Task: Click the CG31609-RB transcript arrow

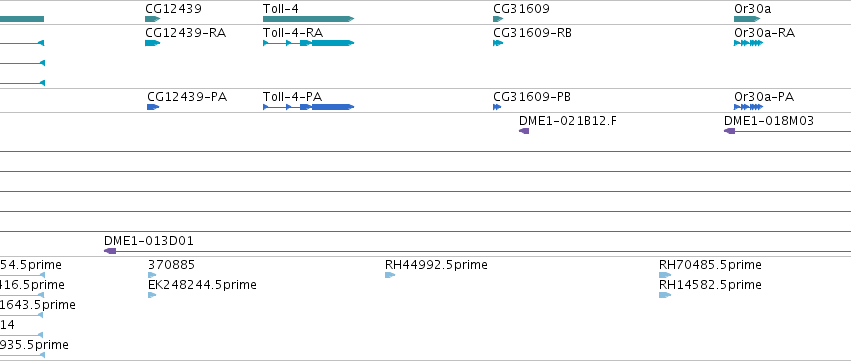Action: point(498,43)
